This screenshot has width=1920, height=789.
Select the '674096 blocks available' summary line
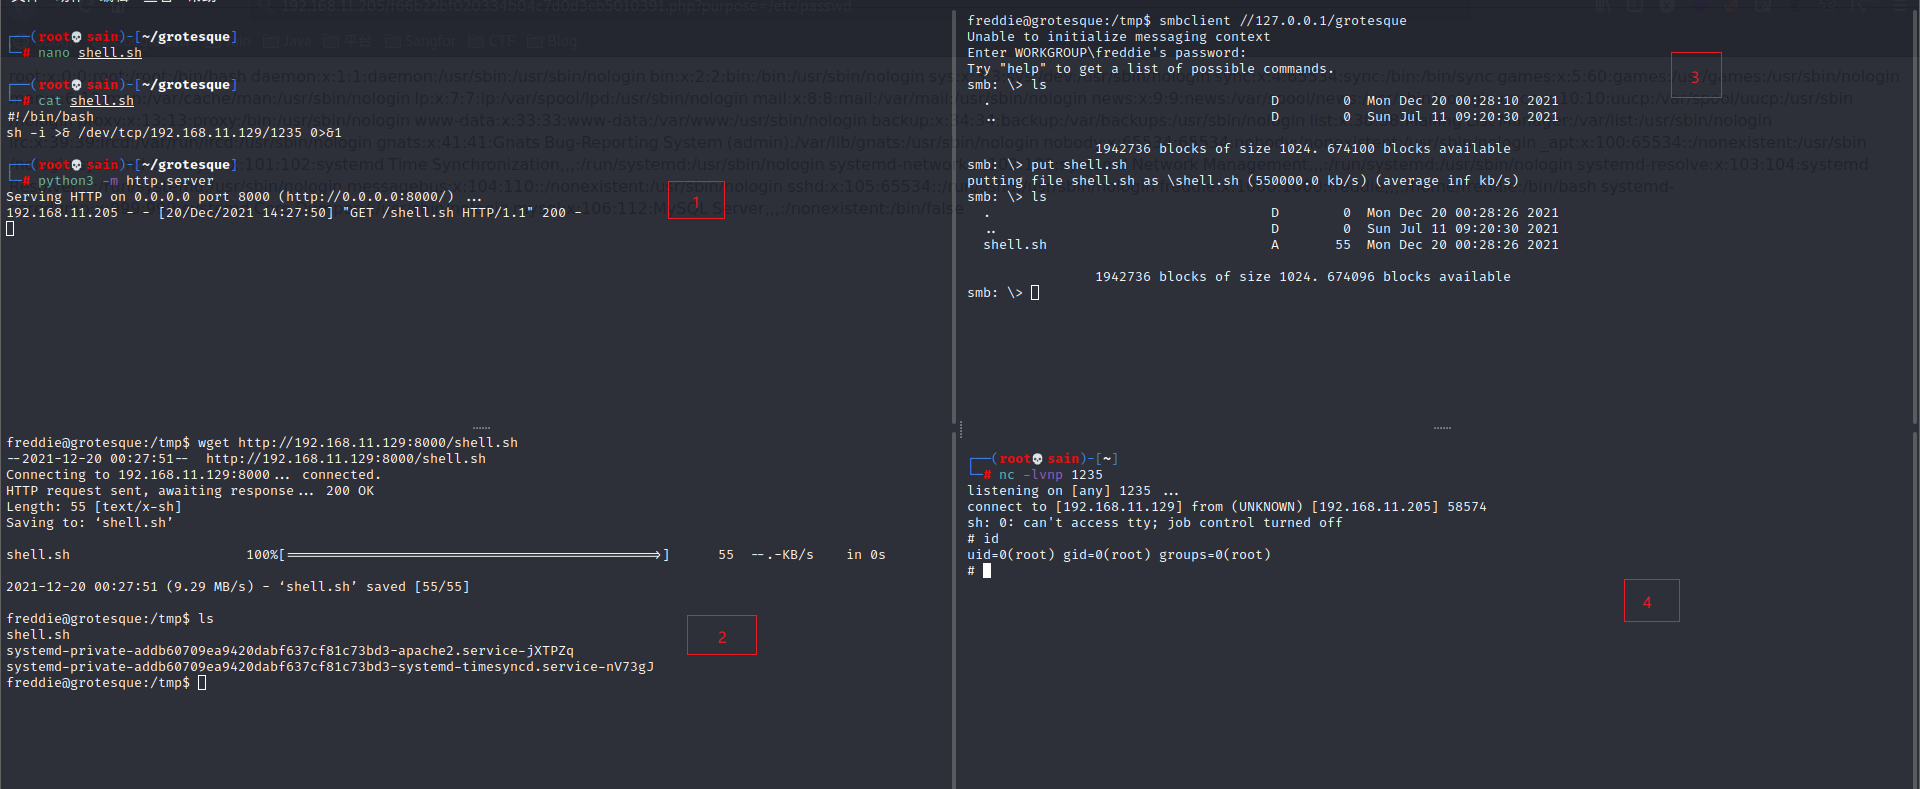(1303, 277)
